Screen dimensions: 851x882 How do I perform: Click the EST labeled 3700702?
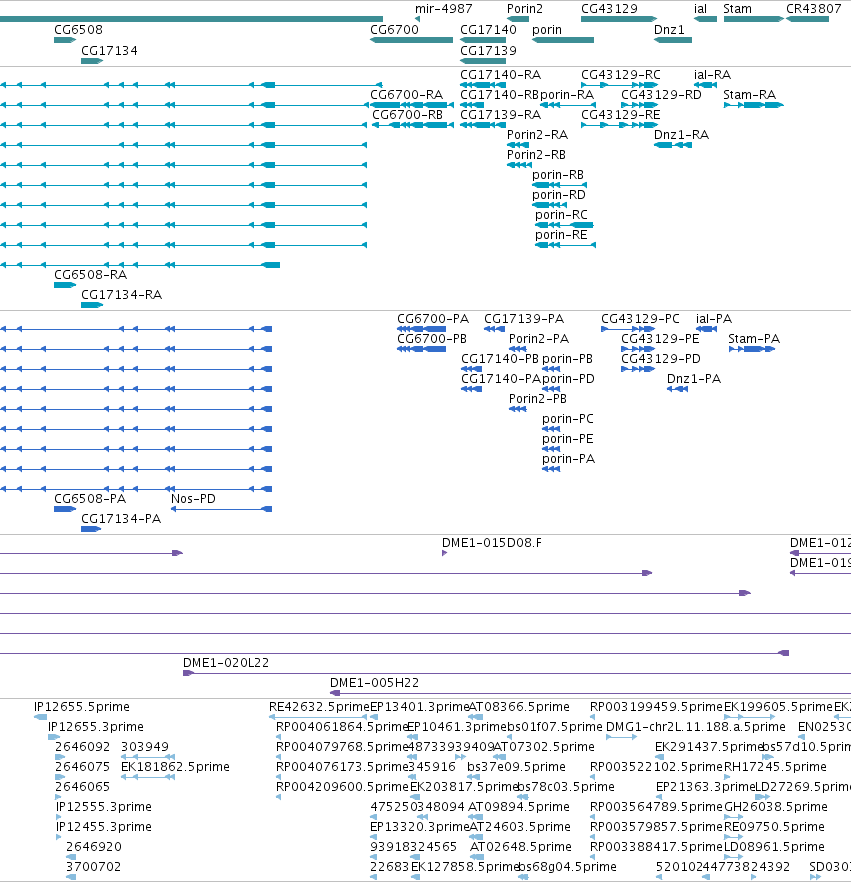pos(93,867)
